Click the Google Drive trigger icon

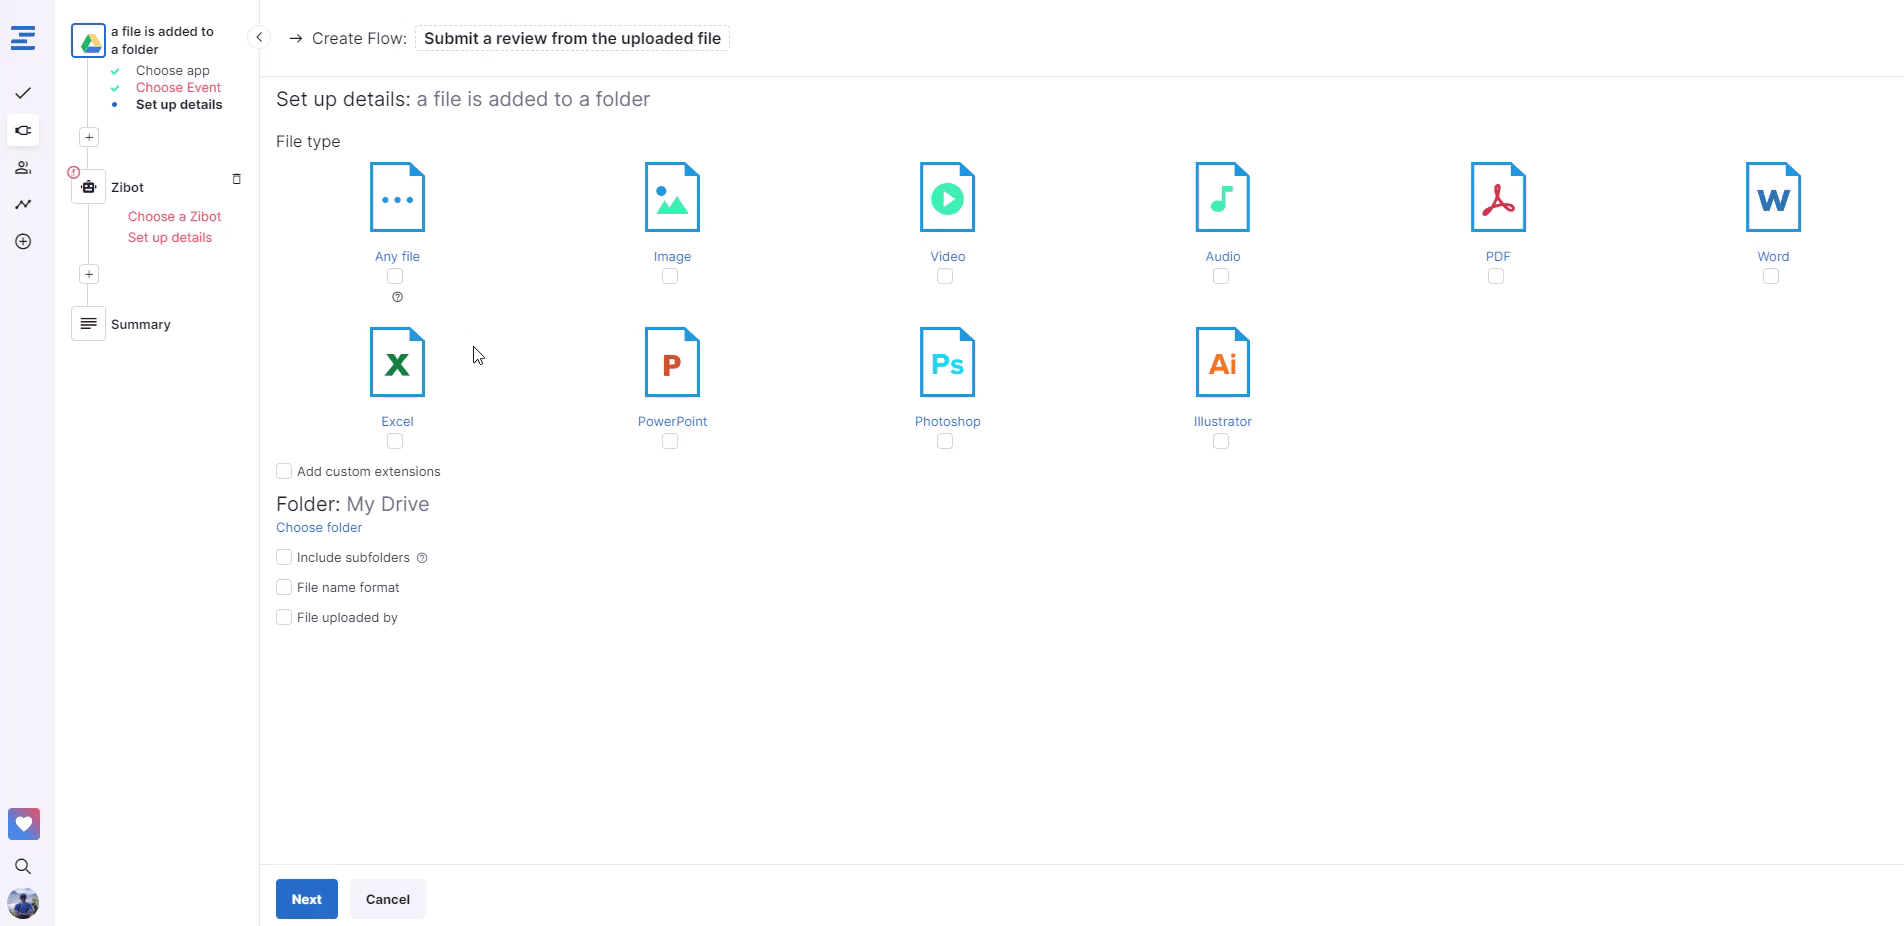89,41
